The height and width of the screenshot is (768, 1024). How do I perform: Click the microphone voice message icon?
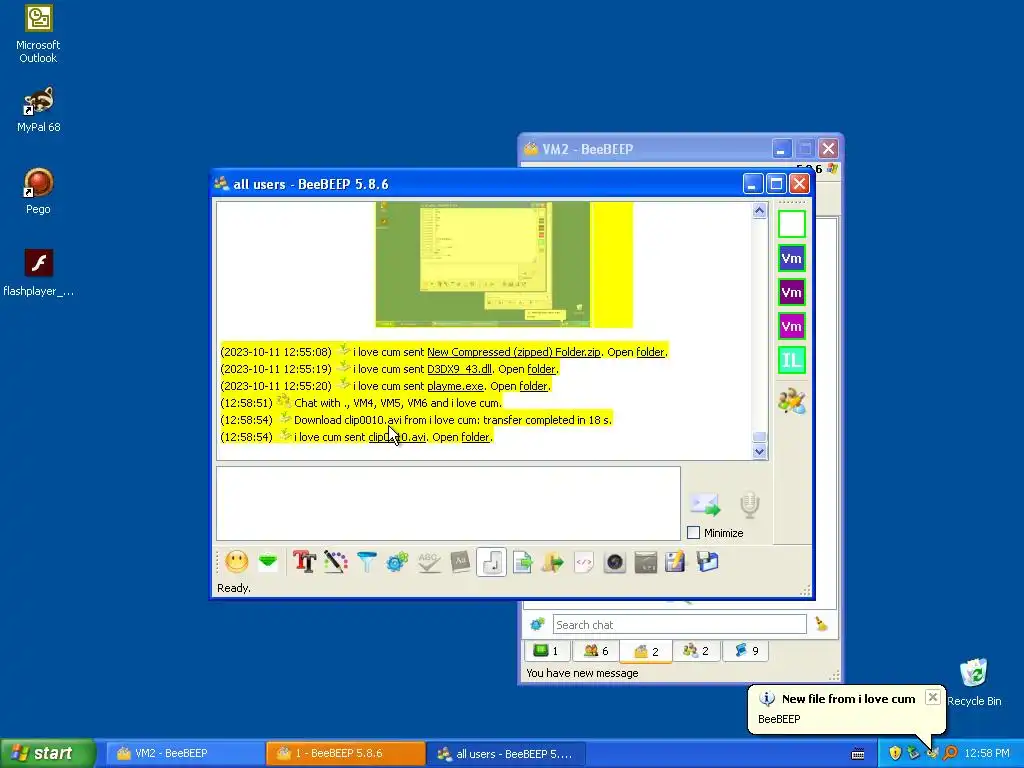(750, 505)
